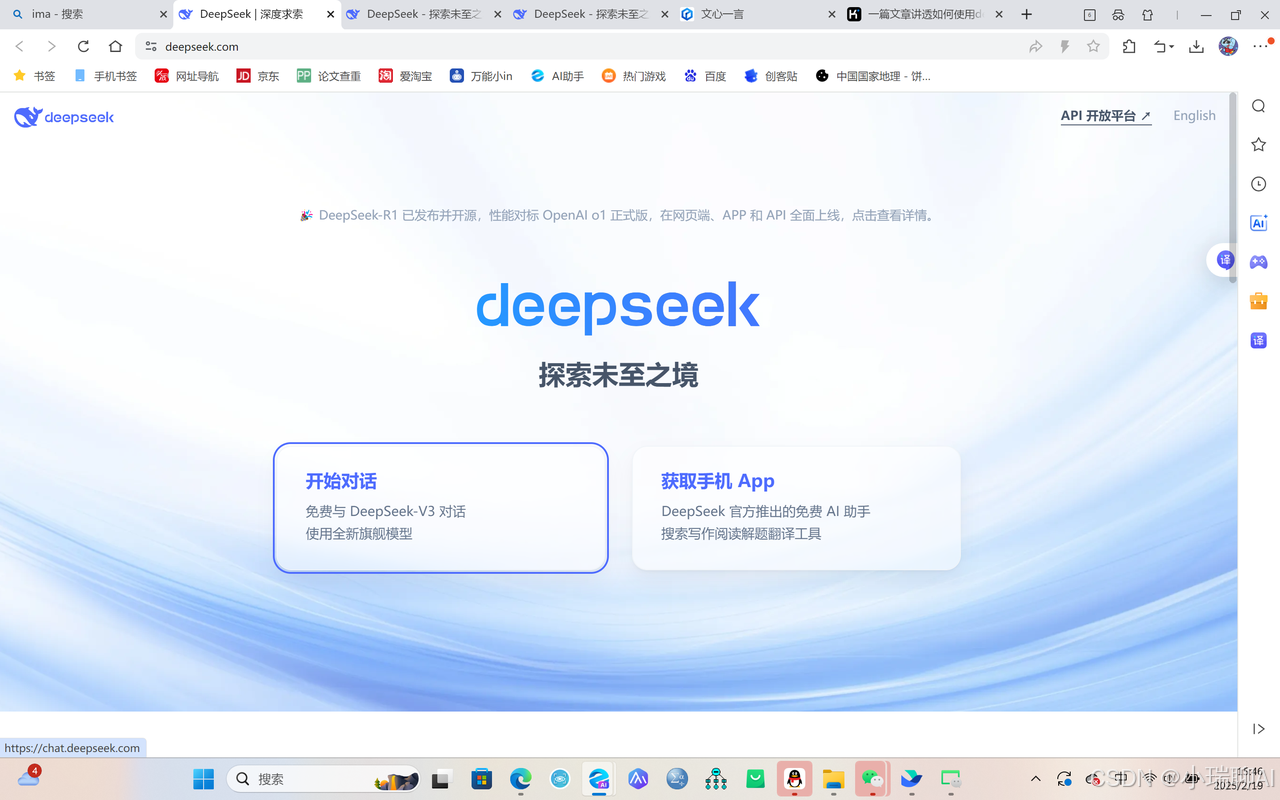Close the 文心一言 tab
Viewport: 1280px width, 800px height.
832,15
